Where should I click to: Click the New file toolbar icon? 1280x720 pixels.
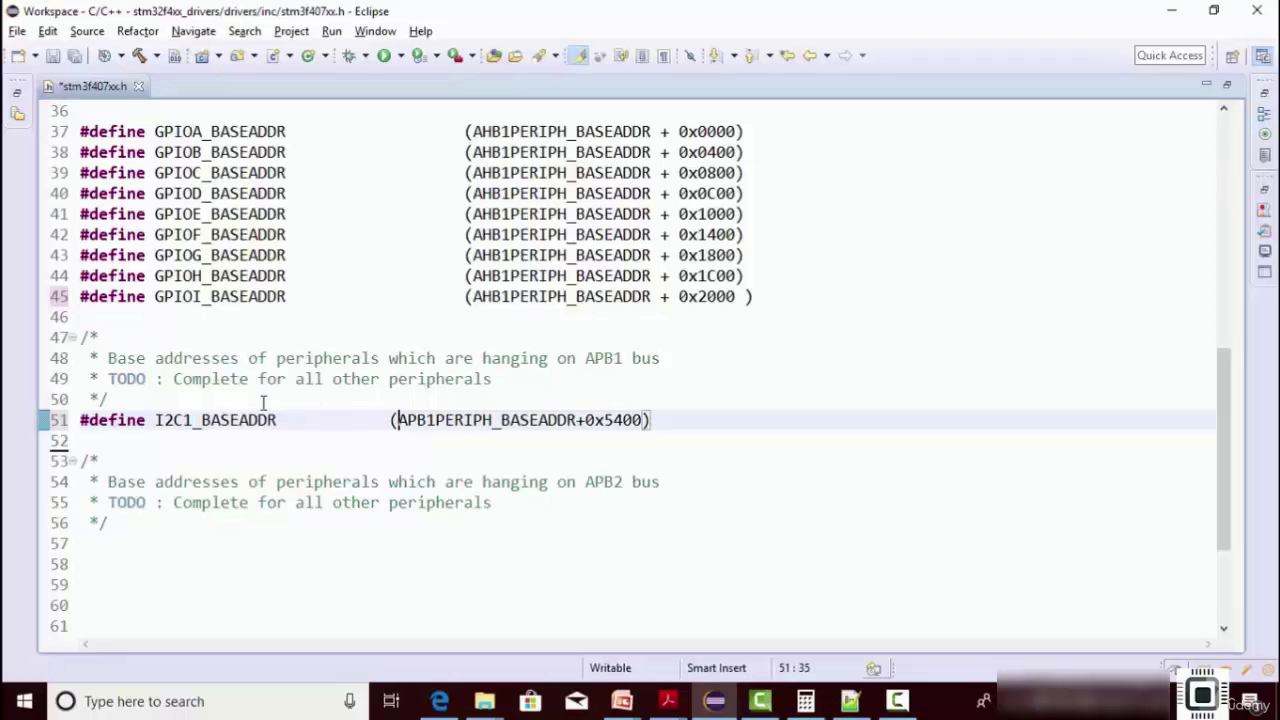tap(19, 56)
